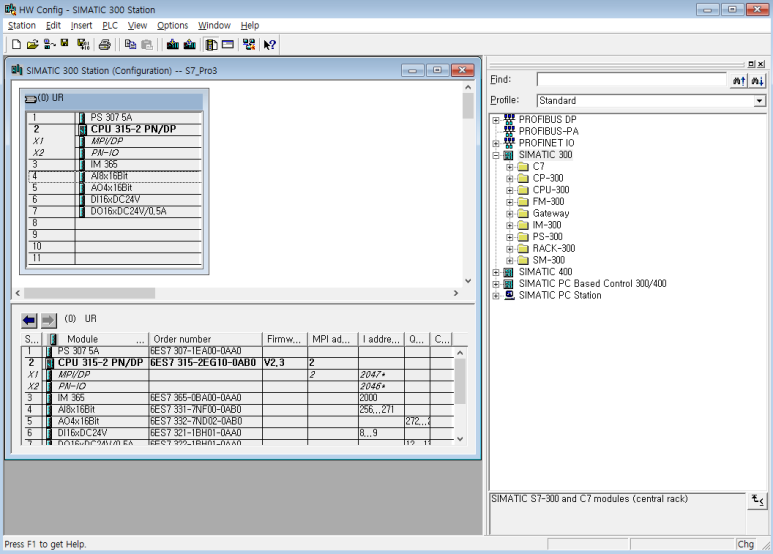This screenshot has height=554, width=773.
Task: Click the Address Overview window icon
Action: 228,45
